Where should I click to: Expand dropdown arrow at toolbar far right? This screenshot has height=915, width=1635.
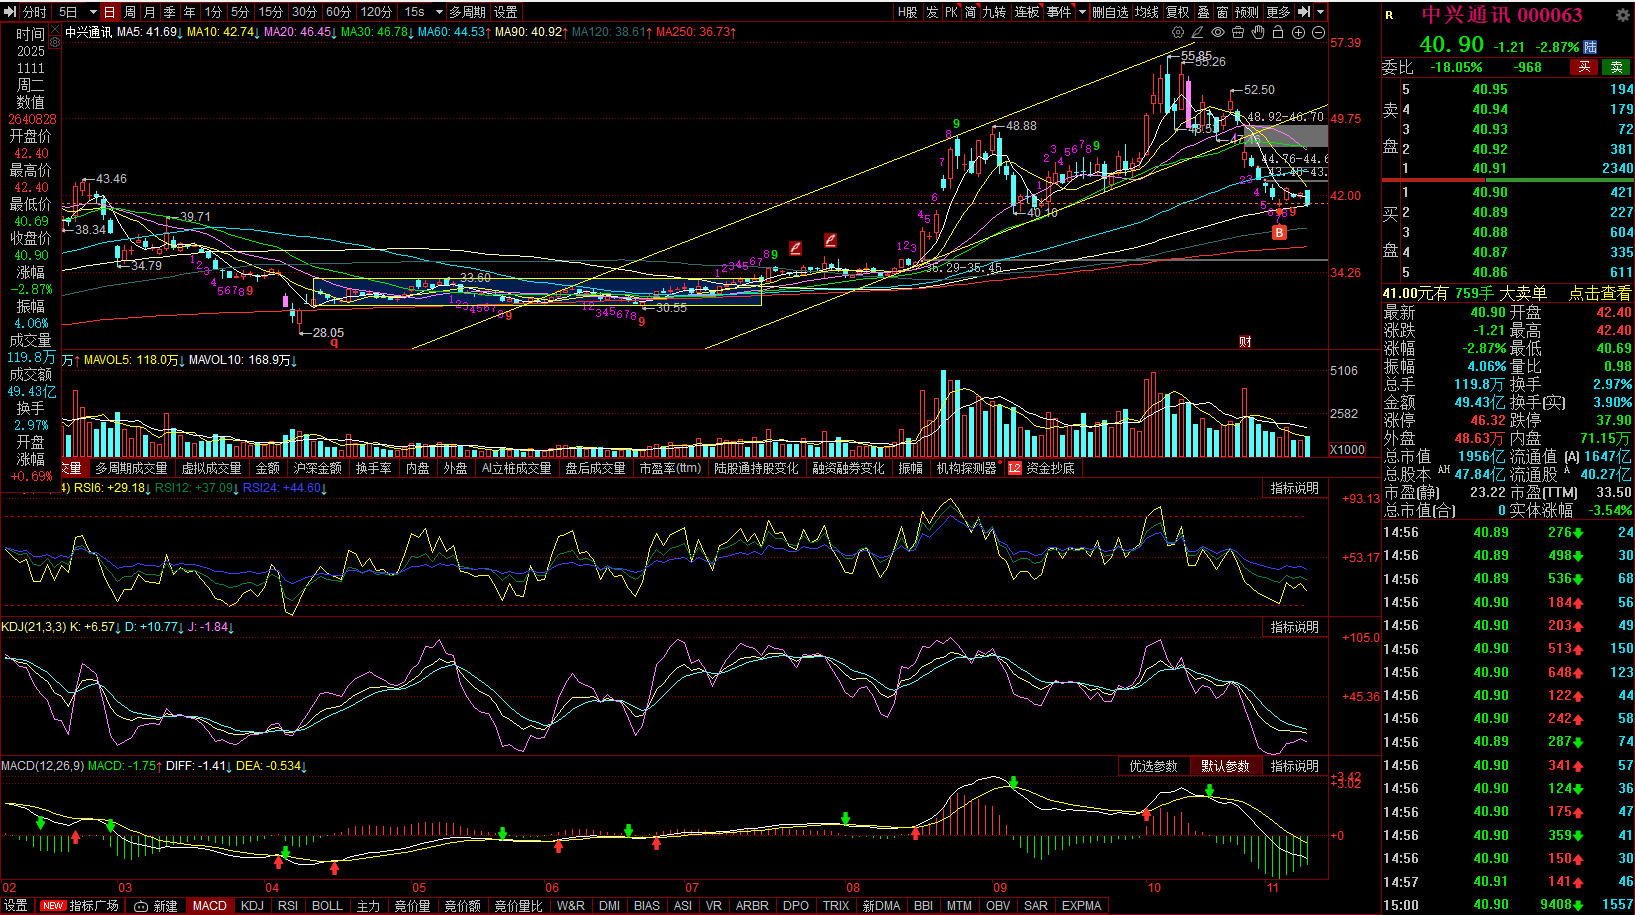click(x=1320, y=12)
